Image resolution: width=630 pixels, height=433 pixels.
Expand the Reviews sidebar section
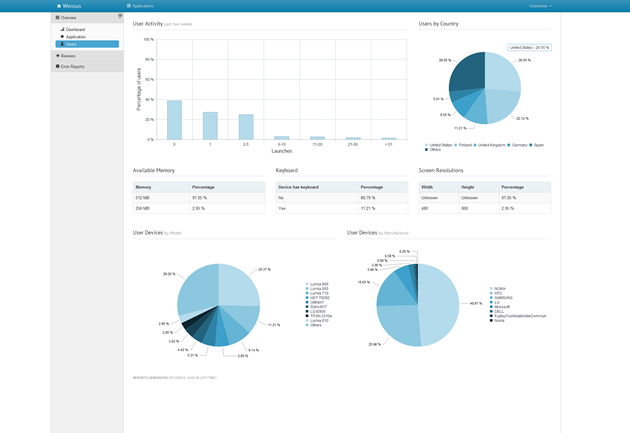coord(68,56)
